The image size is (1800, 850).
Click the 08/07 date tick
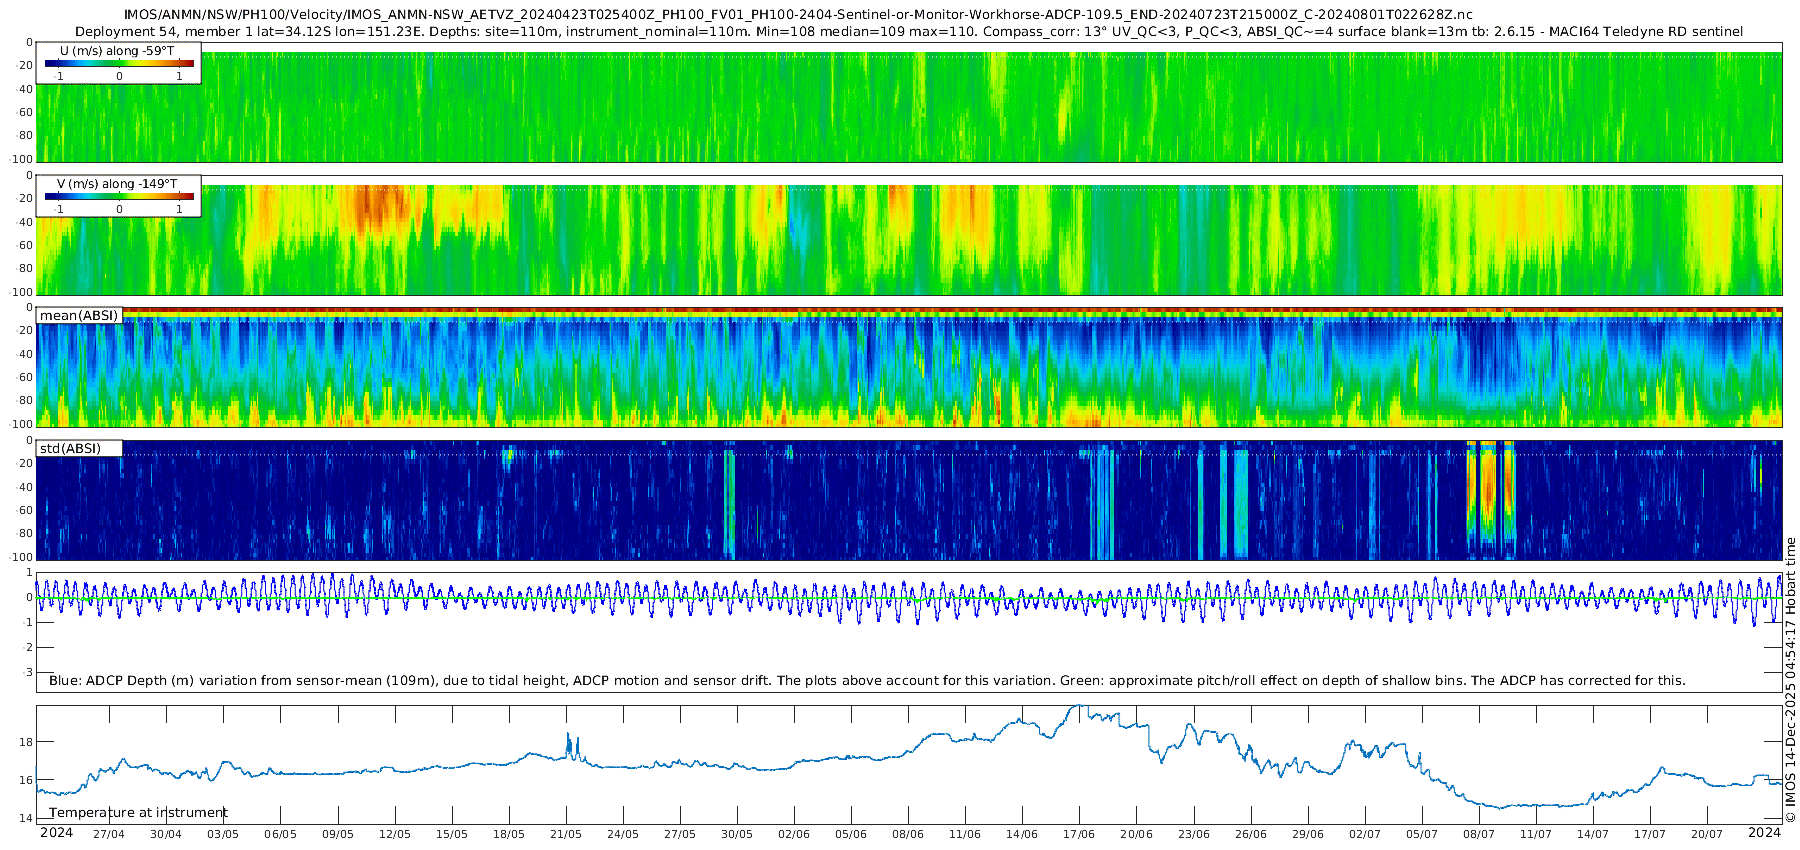click(x=1479, y=834)
